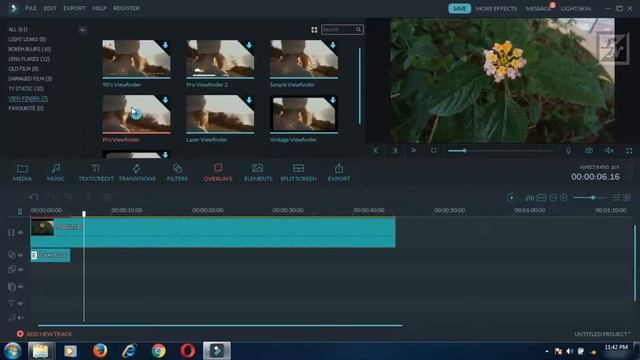Click the Export icon in toolbar

coord(339,173)
